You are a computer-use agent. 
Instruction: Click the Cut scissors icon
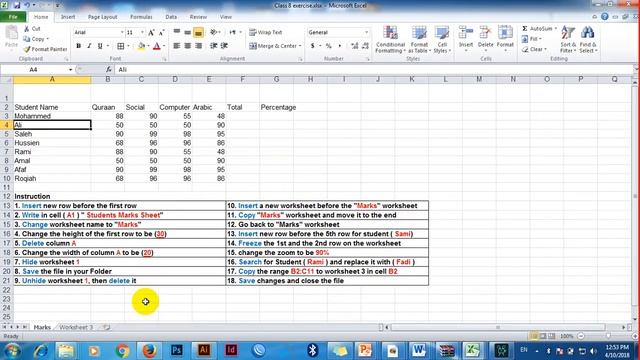pyautogui.click(x=27, y=29)
